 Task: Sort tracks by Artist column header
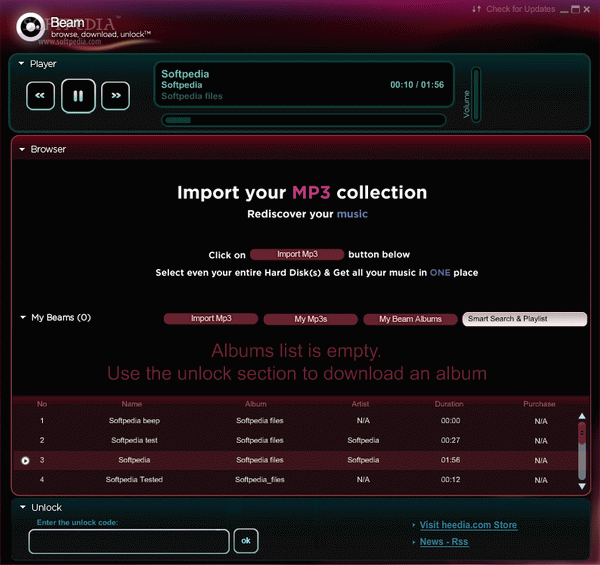(360, 404)
